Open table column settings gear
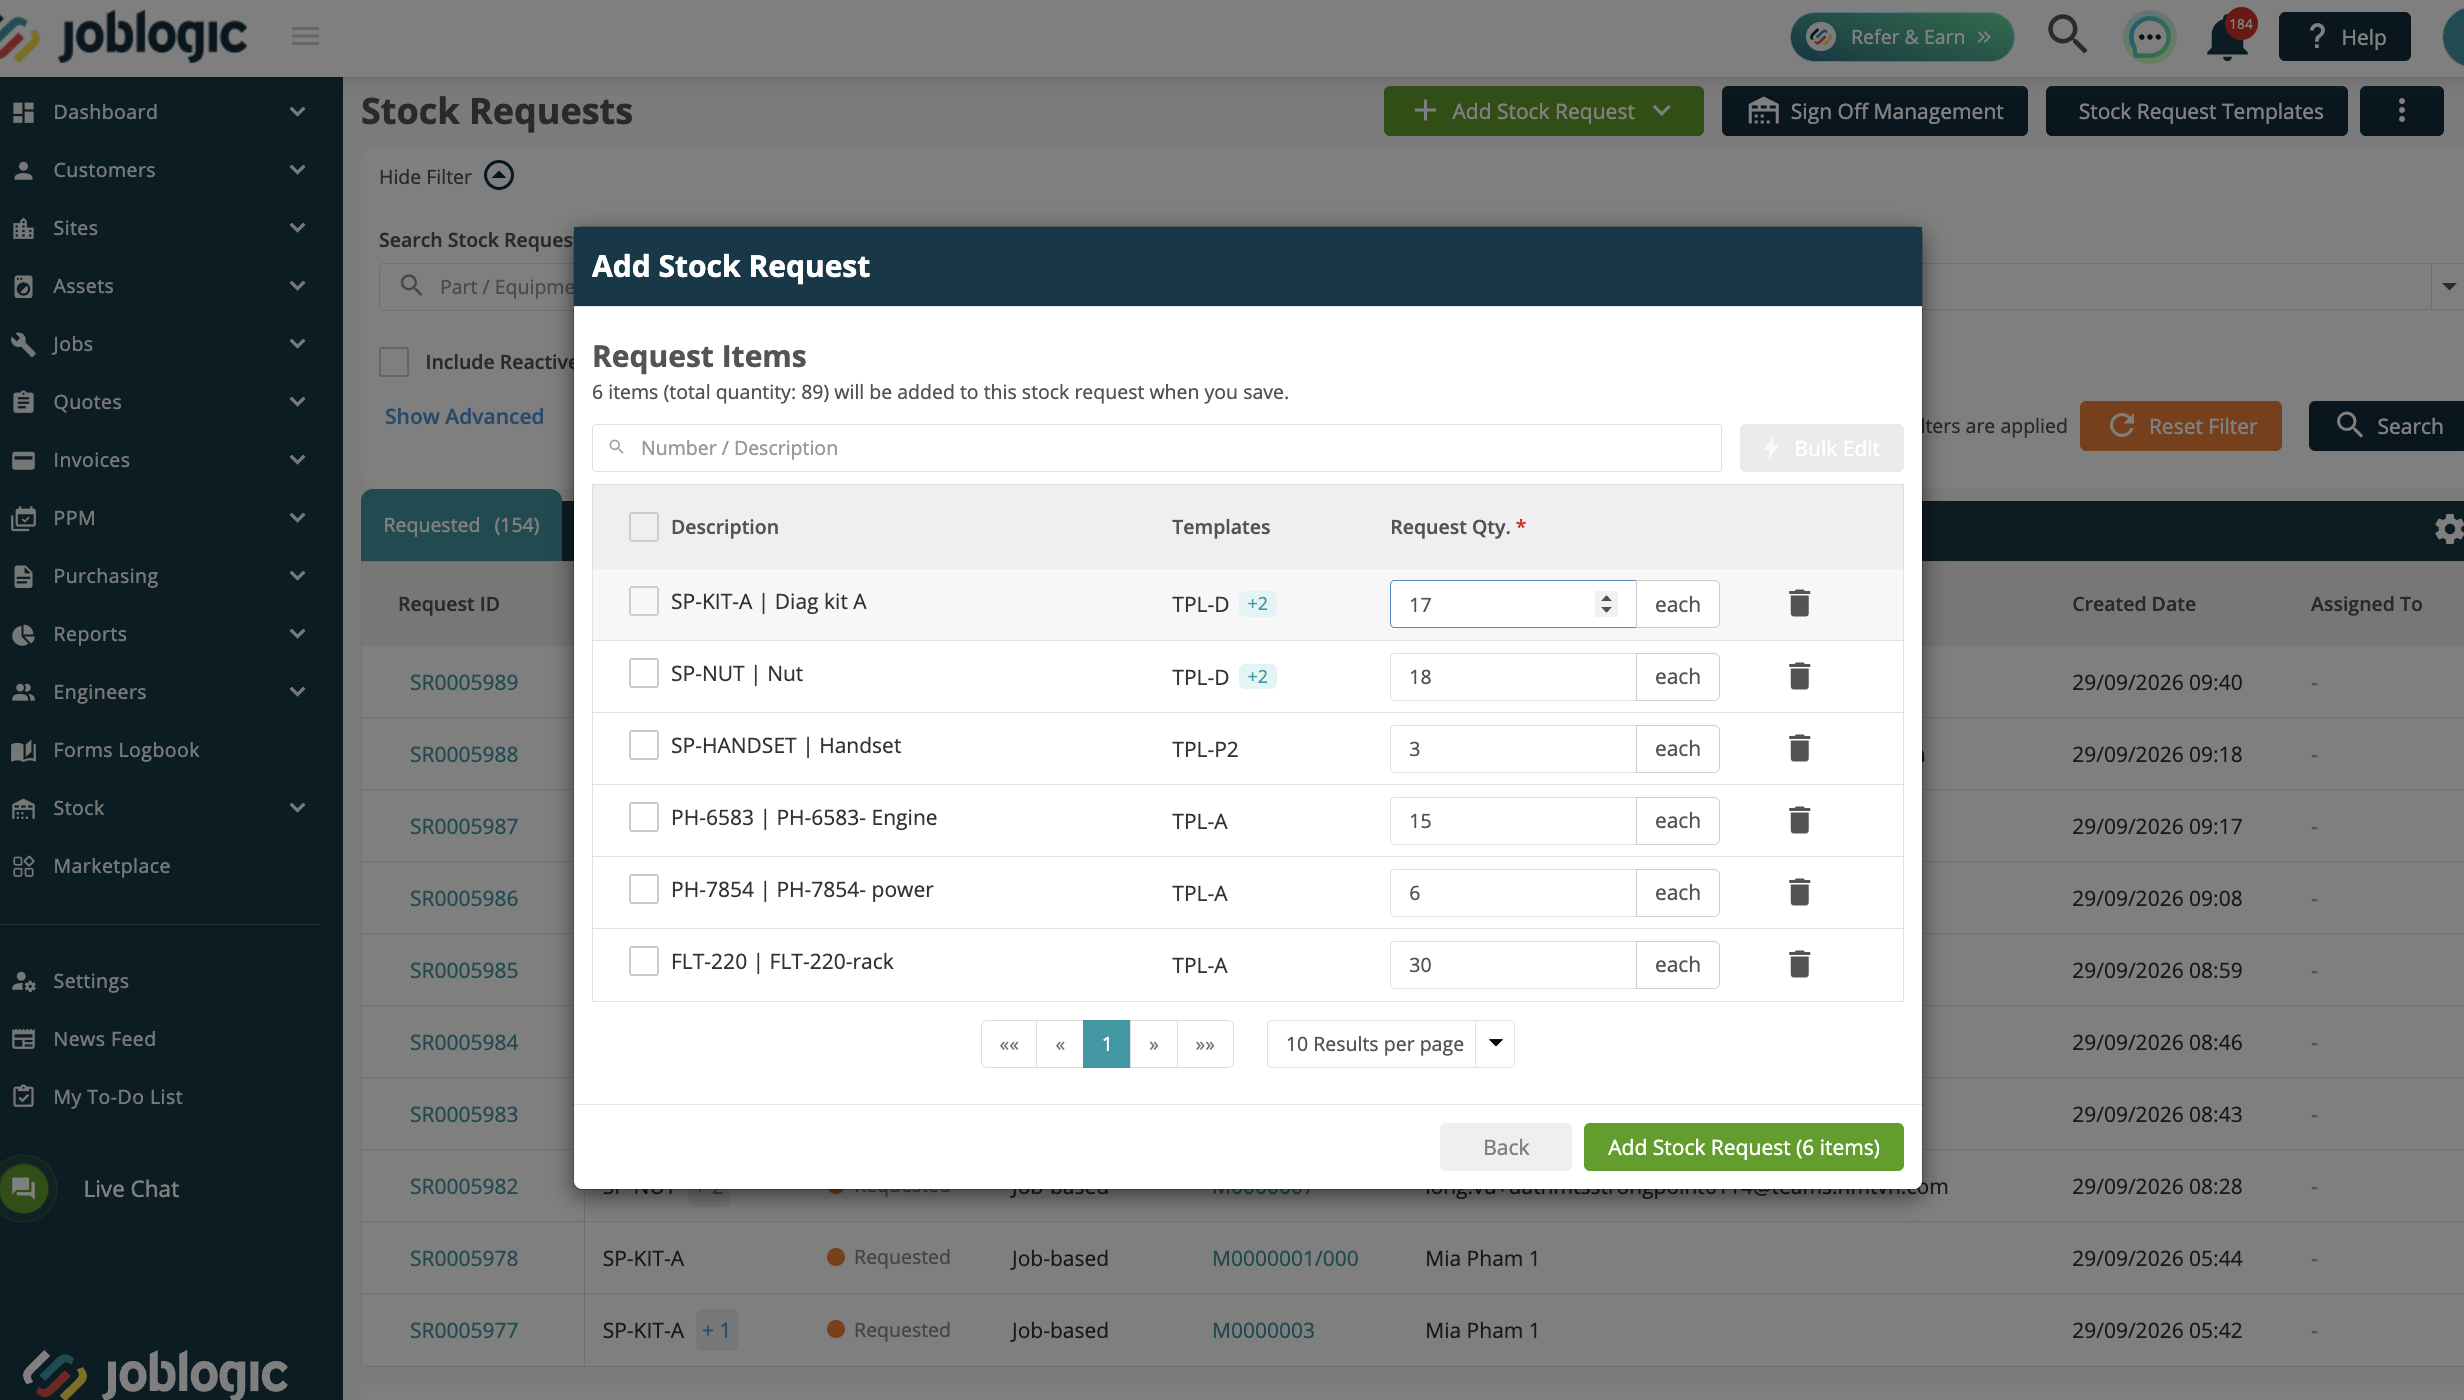 (2448, 528)
